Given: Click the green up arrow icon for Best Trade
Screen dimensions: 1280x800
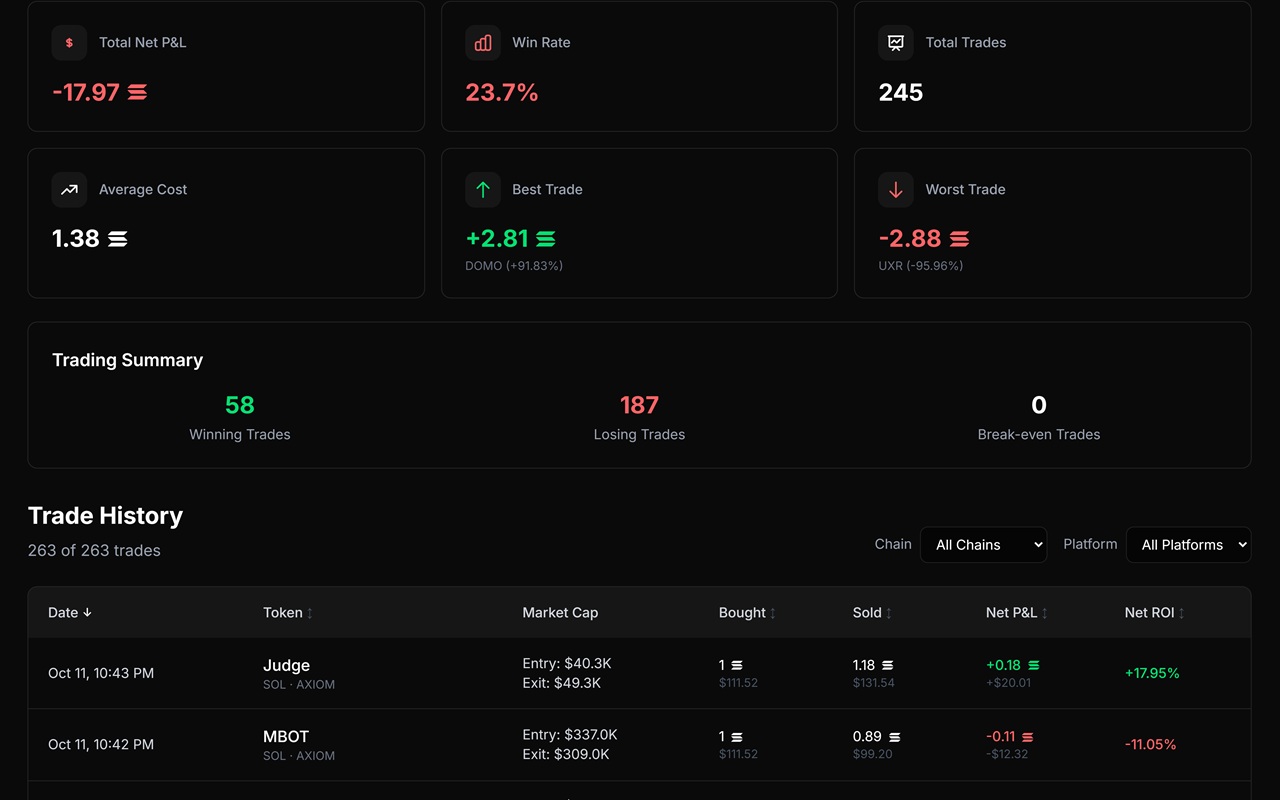Looking at the screenshot, I should pyautogui.click(x=483, y=190).
